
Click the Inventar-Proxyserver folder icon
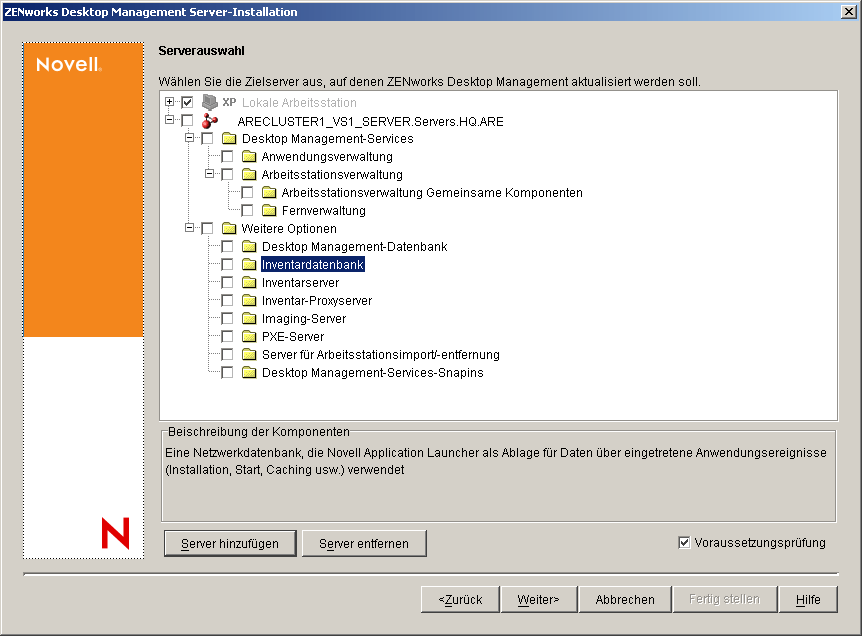(249, 301)
